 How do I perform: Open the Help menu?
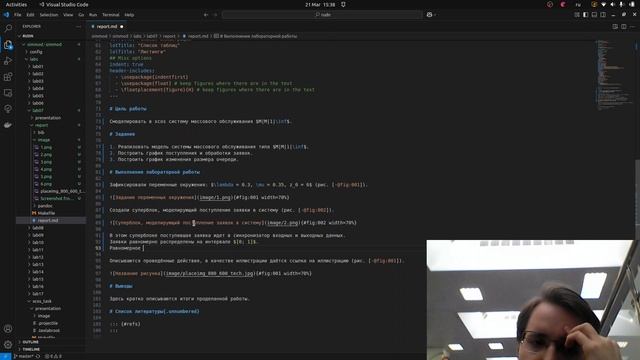click(x=129, y=15)
